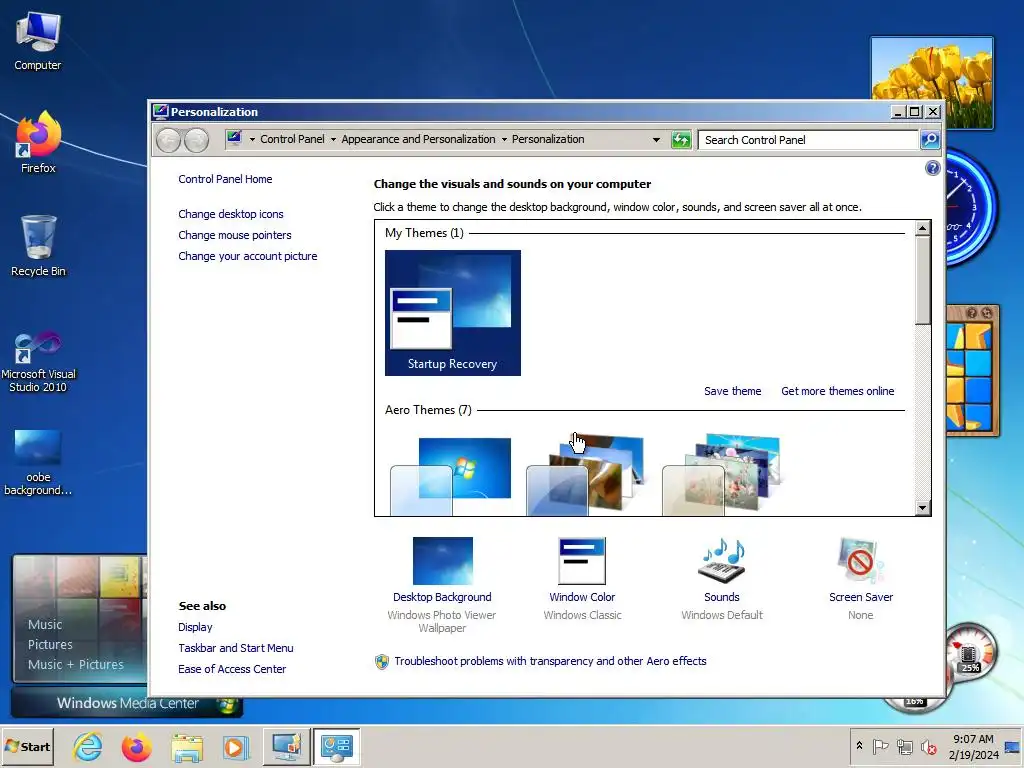Click the muted volume tray icon
This screenshot has height=768, width=1024.
(928, 746)
